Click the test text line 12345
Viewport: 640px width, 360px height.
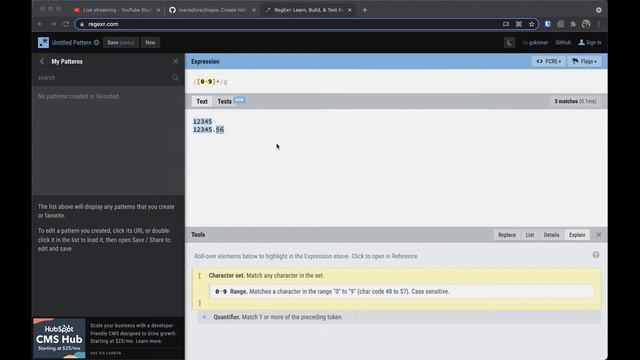pyautogui.click(x=202, y=121)
